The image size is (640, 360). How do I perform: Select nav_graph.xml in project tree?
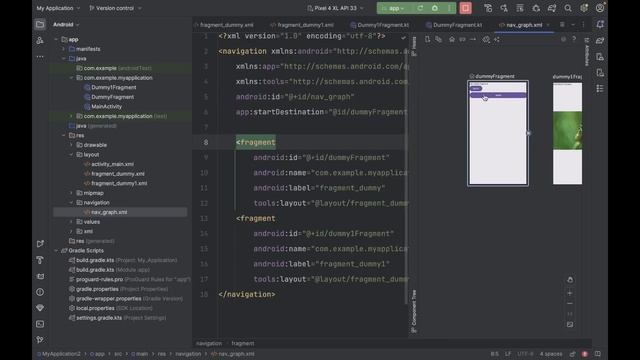(x=109, y=212)
